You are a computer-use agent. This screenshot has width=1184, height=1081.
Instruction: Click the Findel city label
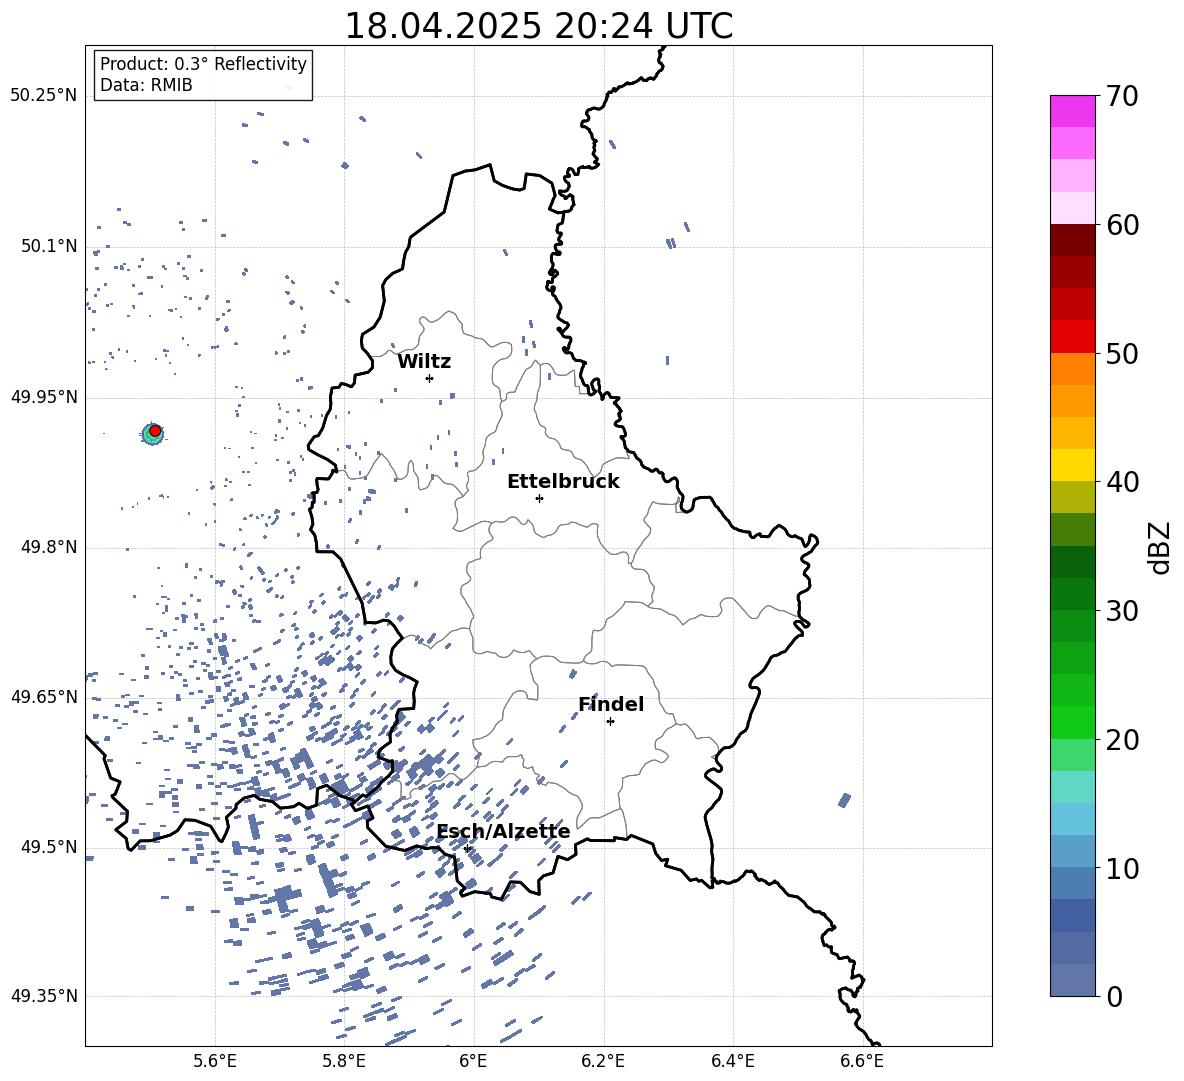click(x=611, y=704)
